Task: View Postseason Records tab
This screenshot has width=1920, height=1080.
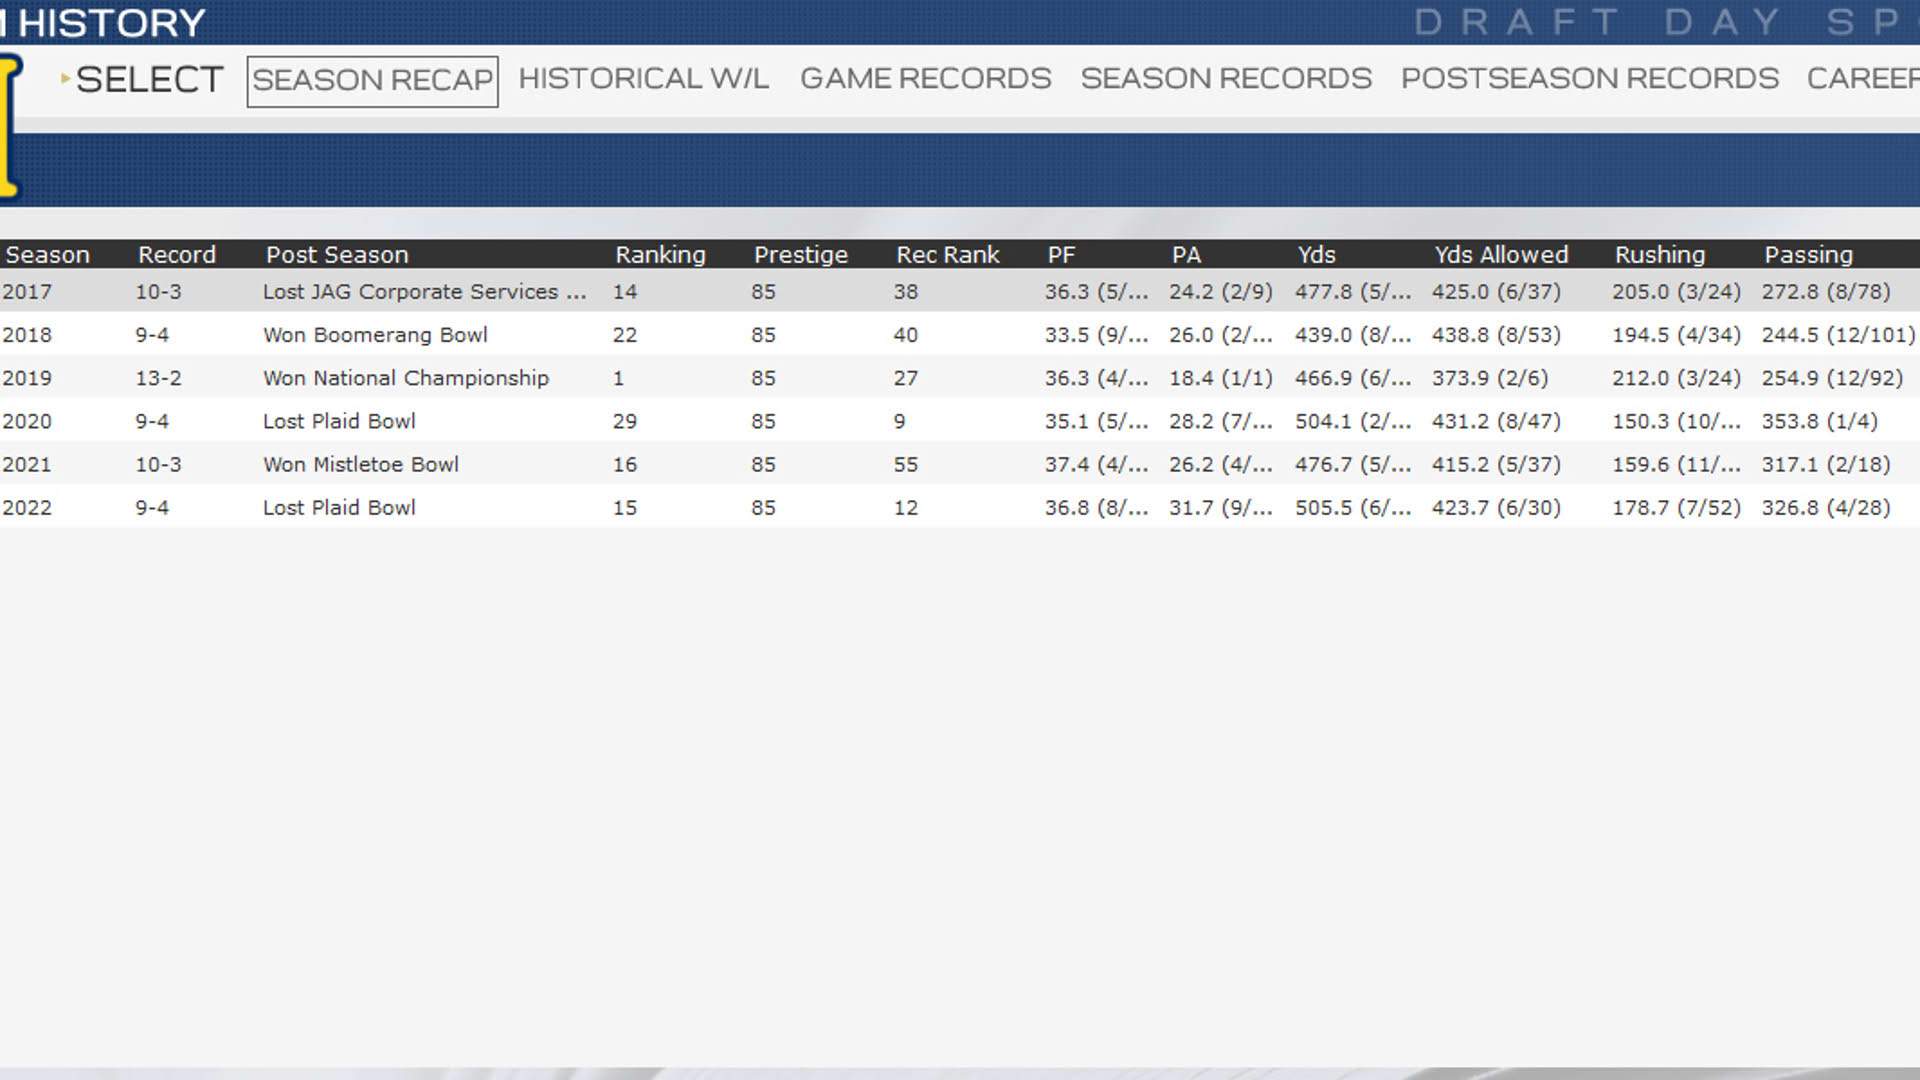Action: (x=1589, y=79)
